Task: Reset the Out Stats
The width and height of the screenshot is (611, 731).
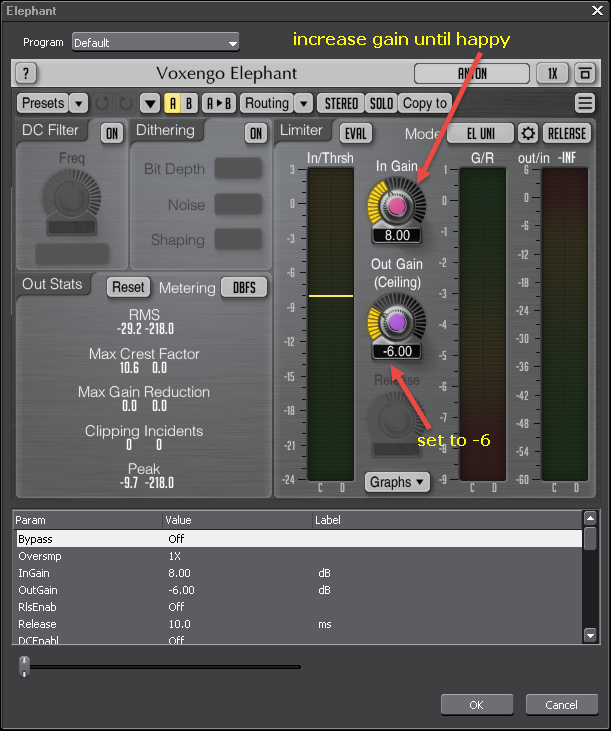Action: [128, 287]
